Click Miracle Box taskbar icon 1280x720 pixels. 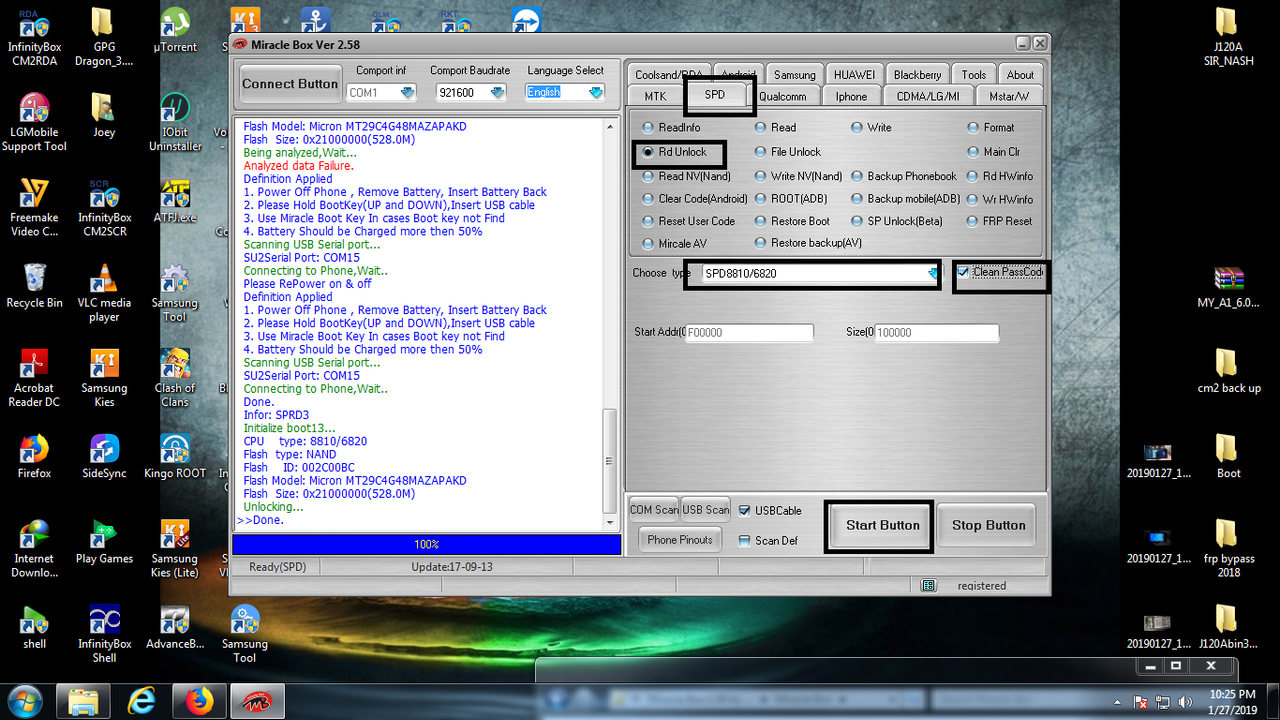[x=258, y=701]
